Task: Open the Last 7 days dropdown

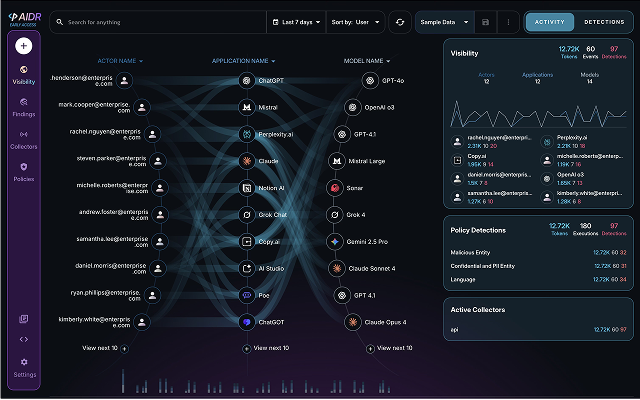Action: pos(296,22)
